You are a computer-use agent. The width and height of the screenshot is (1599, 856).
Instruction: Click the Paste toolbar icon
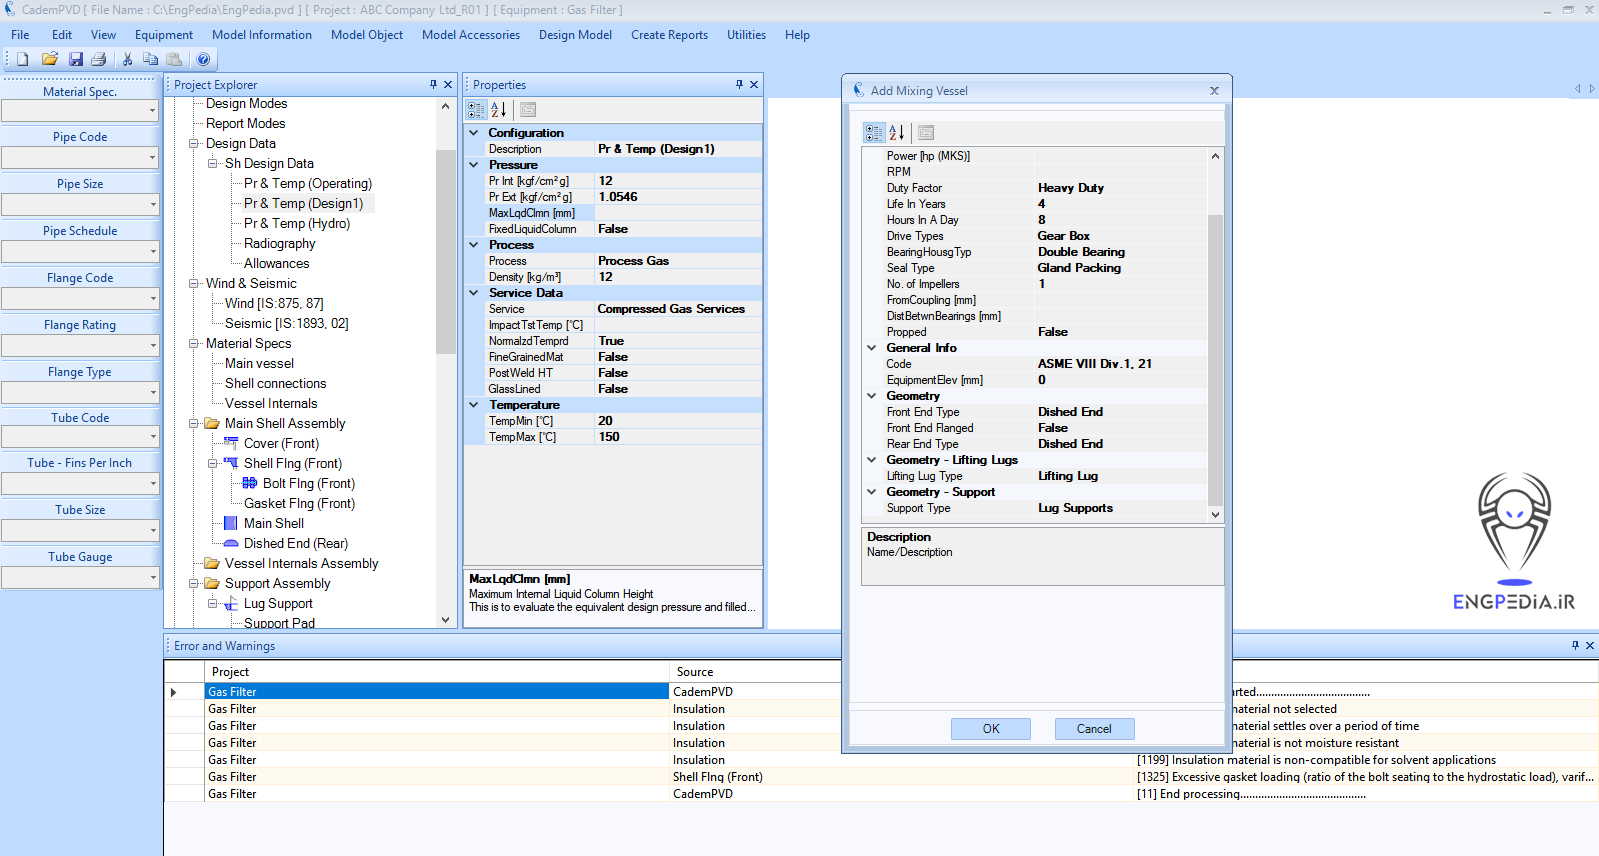(x=174, y=59)
